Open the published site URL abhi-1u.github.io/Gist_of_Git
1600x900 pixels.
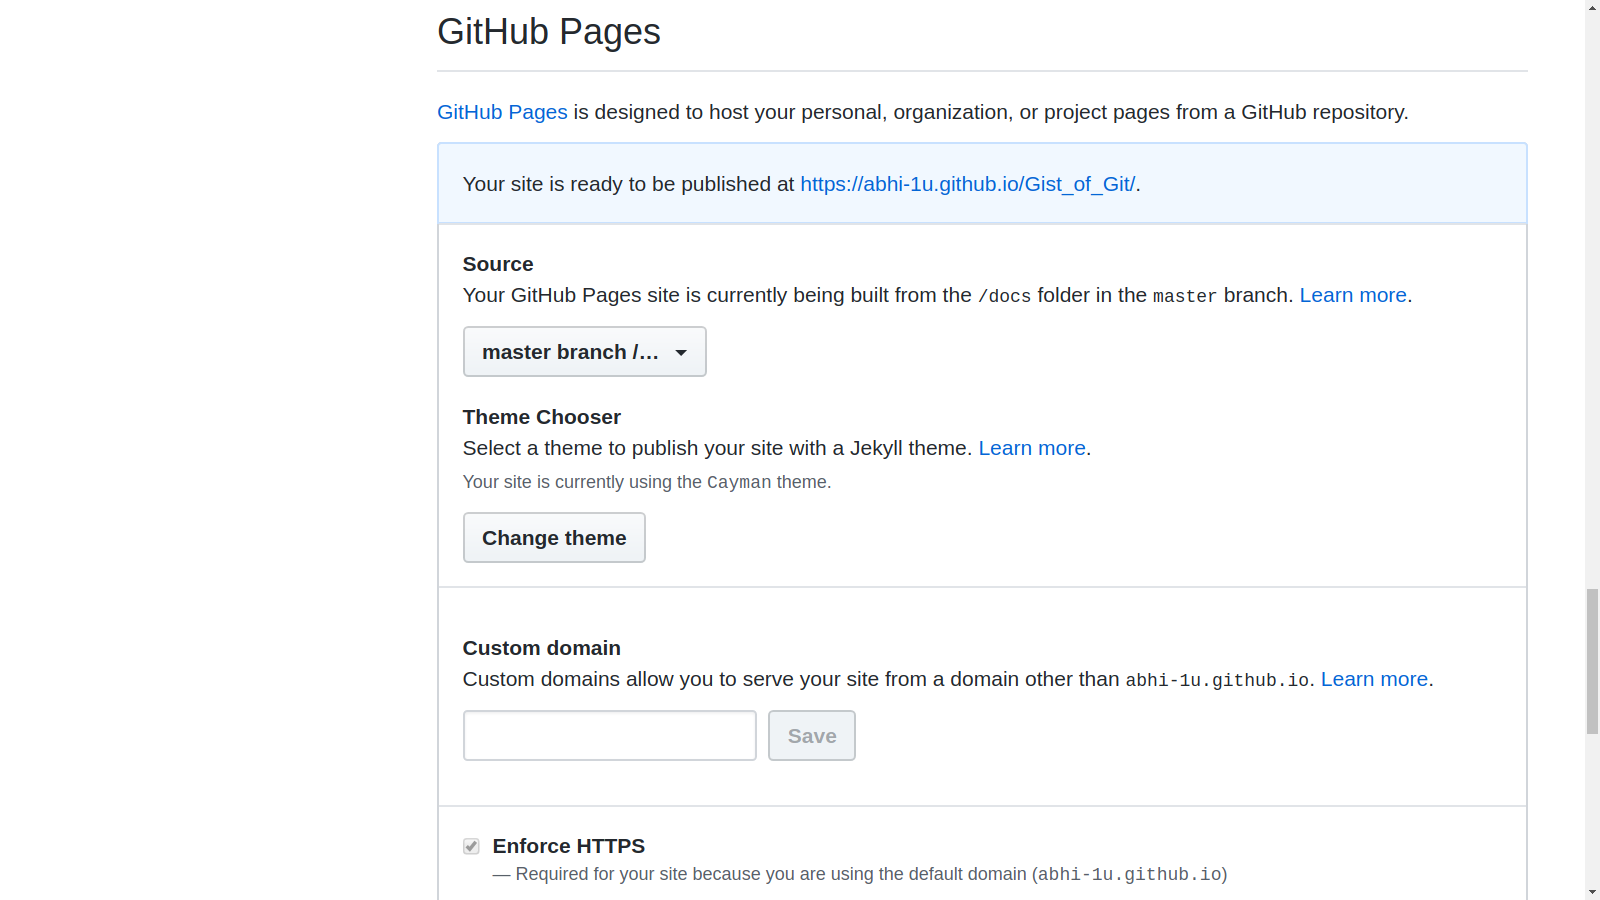[967, 184]
